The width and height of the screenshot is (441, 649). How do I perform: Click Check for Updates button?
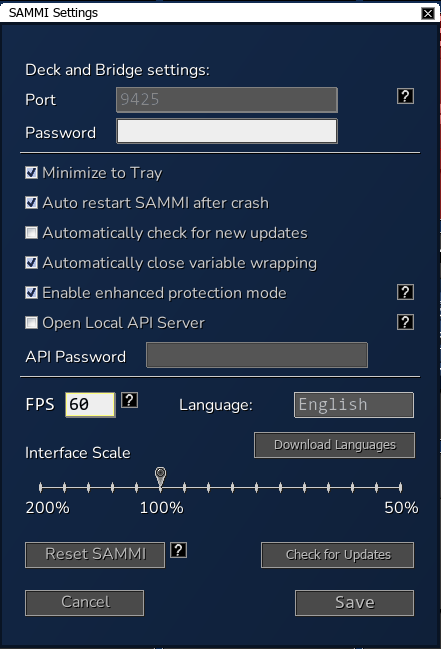pyautogui.click(x=337, y=555)
